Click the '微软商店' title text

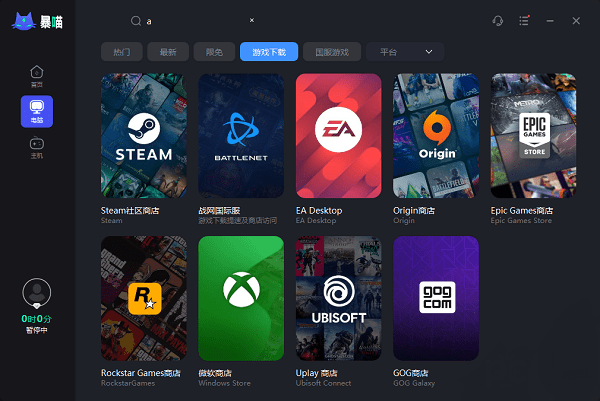(215, 373)
